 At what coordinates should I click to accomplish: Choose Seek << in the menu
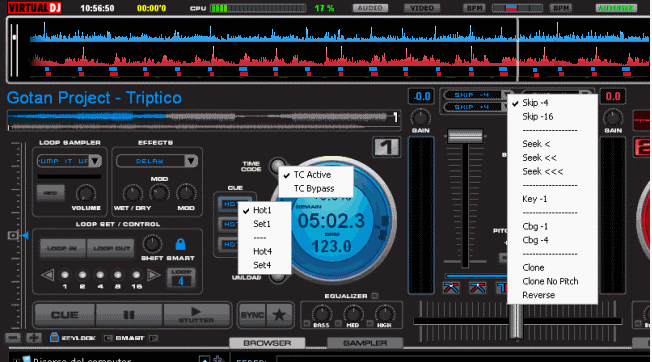pos(539,158)
